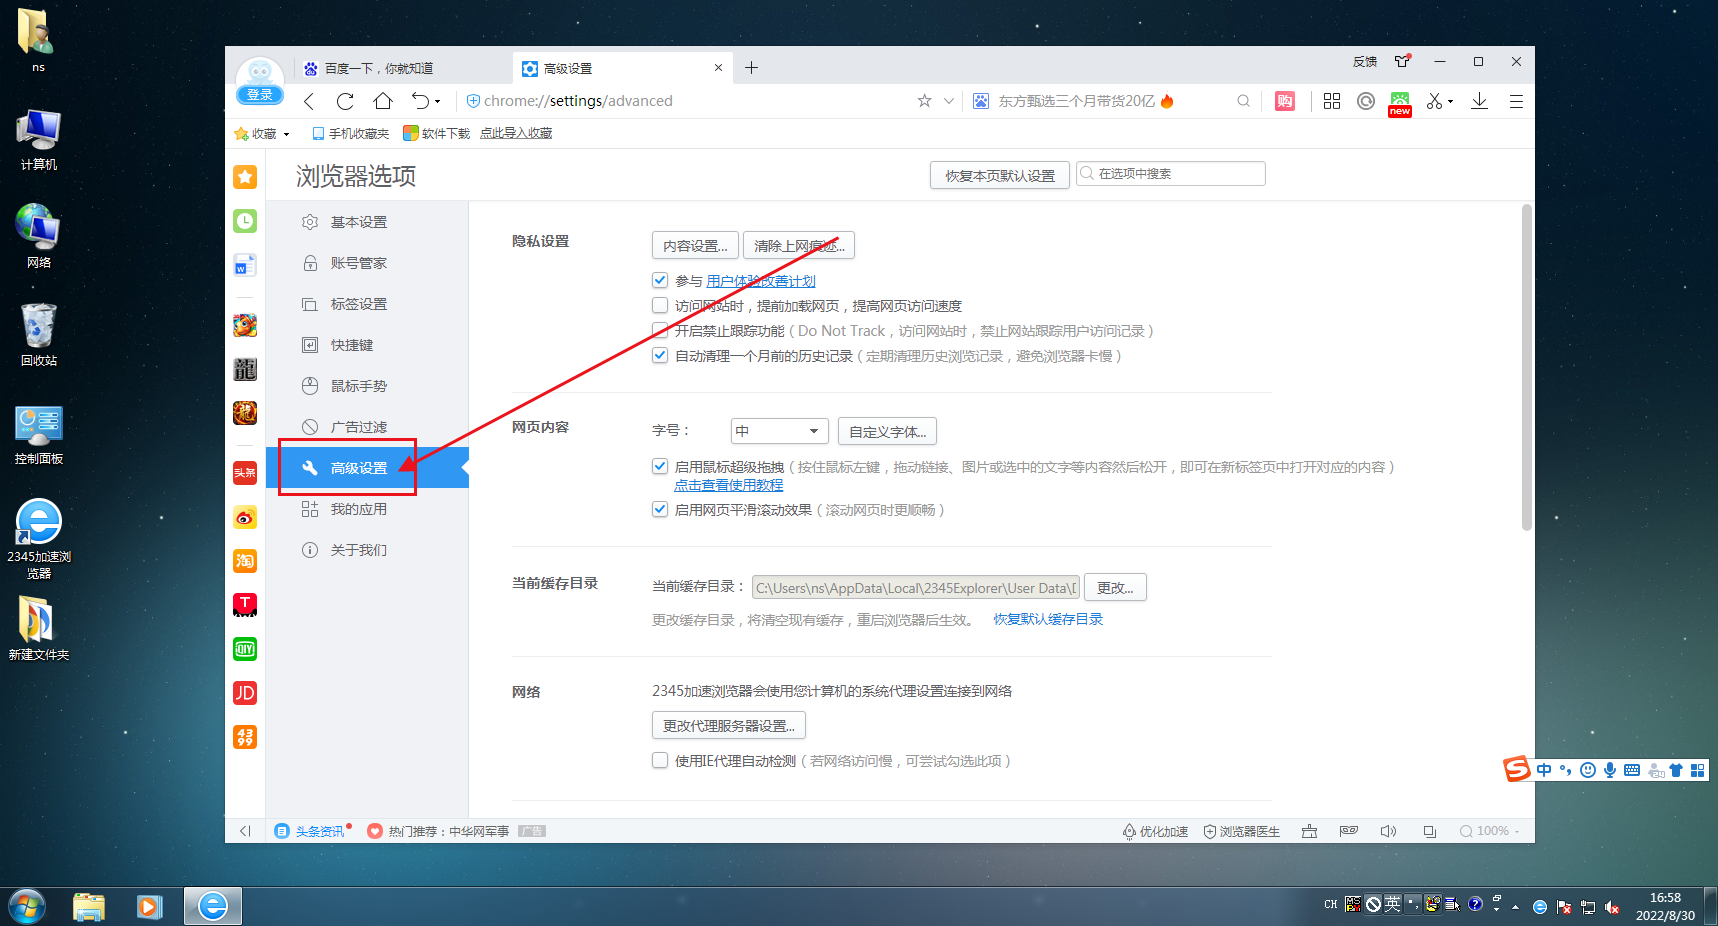Open the orange 4399 games icon in the sidebar
Image resolution: width=1718 pixels, height=926 pixels.
pyautogui.click(x=245, y=737)
